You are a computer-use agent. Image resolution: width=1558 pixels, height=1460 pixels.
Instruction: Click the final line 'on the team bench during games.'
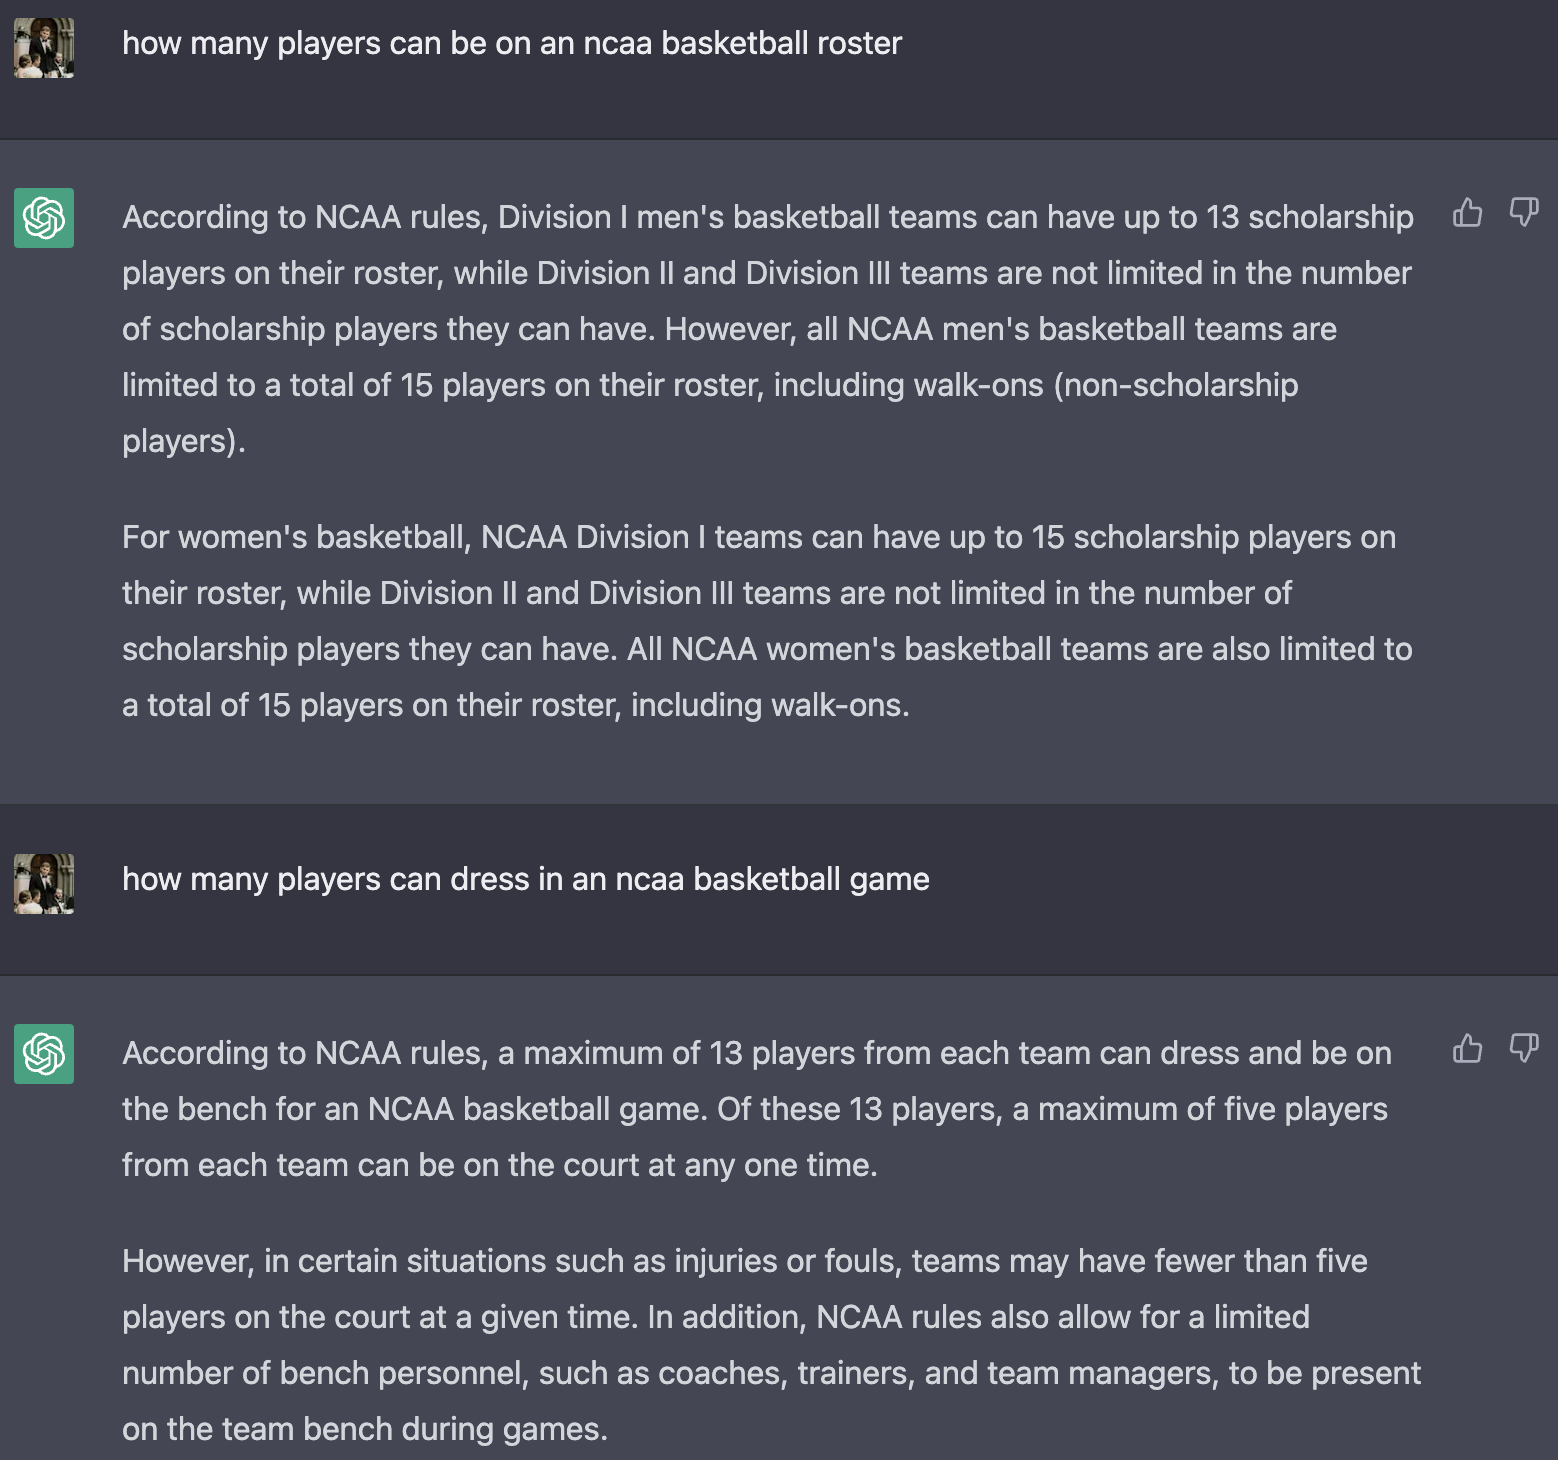364,1430
